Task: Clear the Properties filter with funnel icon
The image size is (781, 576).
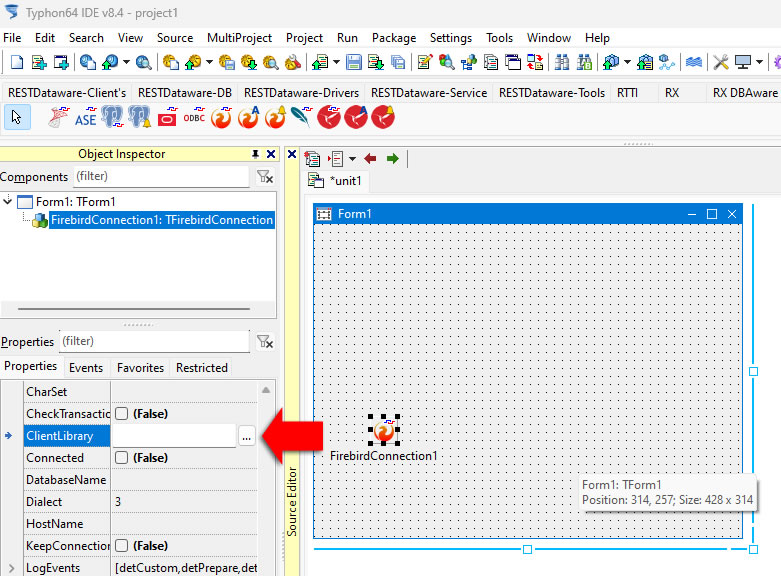Action: 264,342
